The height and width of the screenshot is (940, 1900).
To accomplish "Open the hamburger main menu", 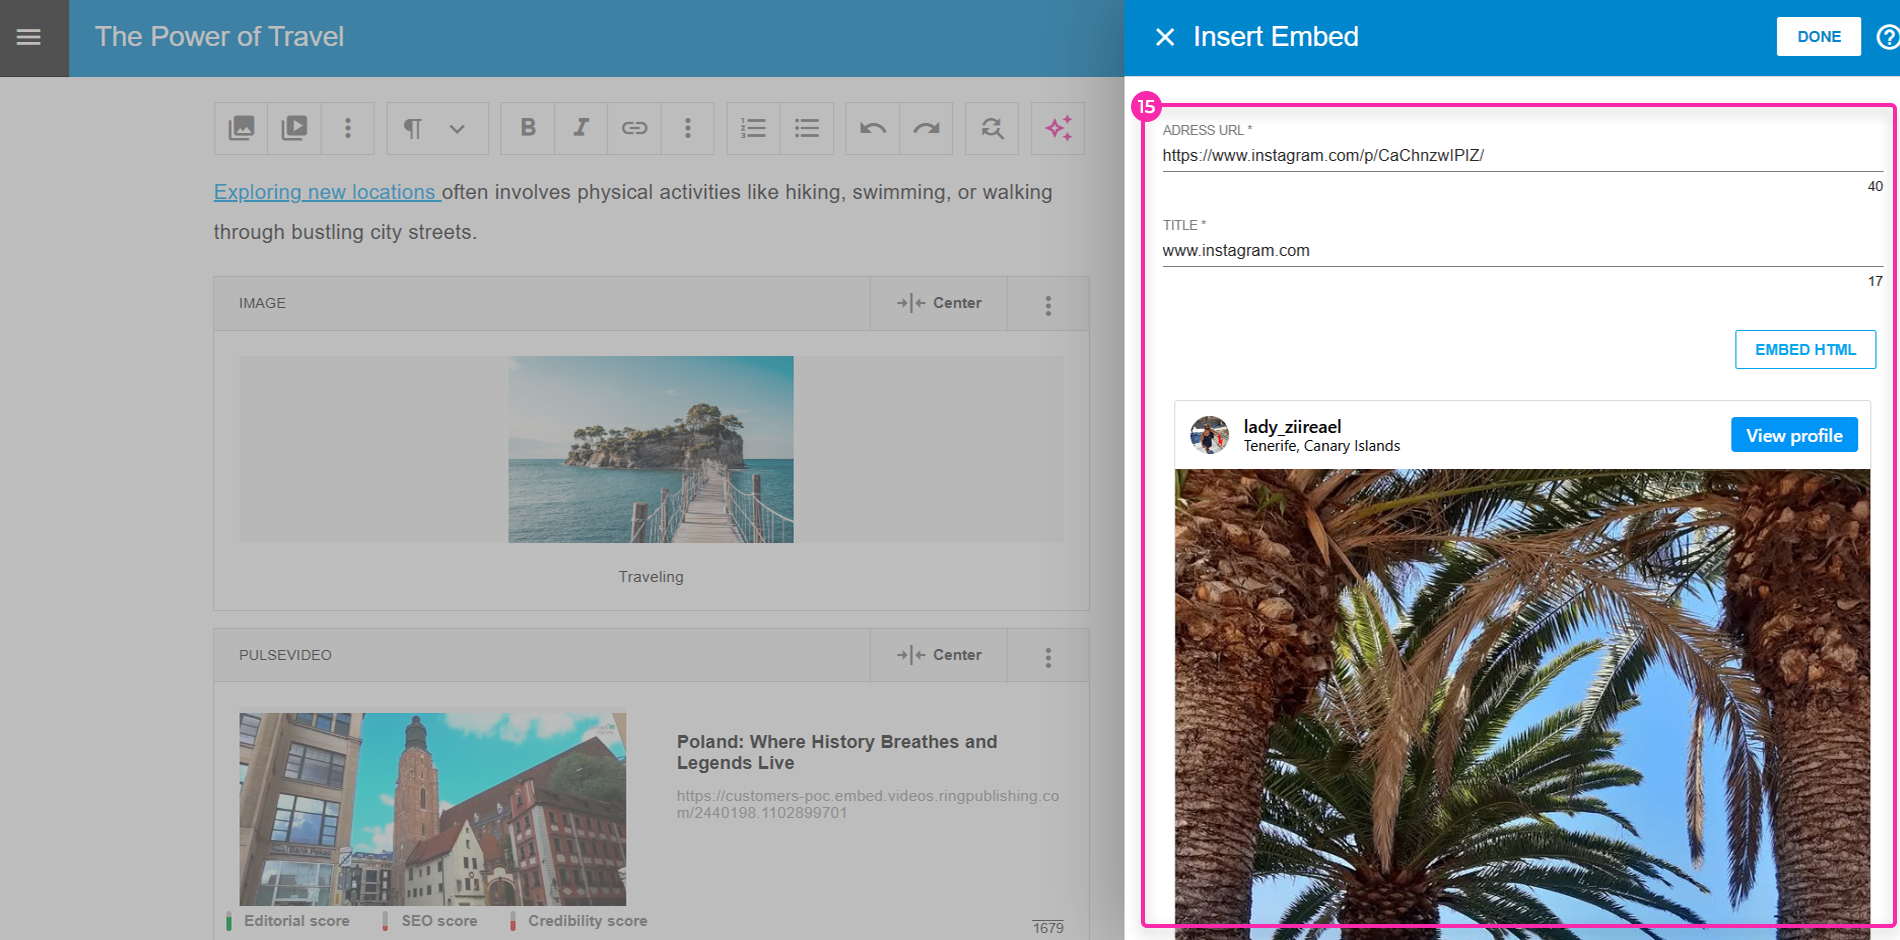I will point(29,37).
